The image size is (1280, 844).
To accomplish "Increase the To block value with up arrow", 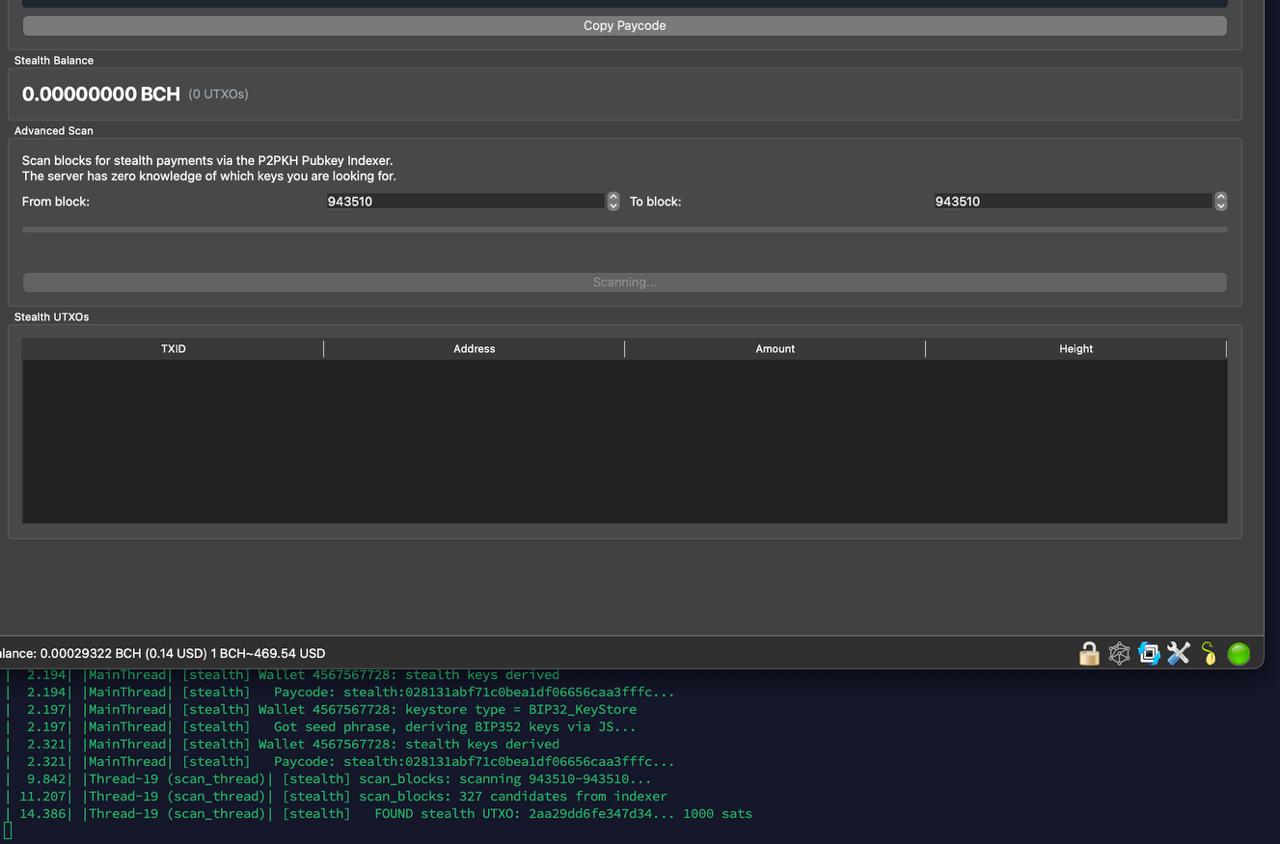I will point(1220,197).
